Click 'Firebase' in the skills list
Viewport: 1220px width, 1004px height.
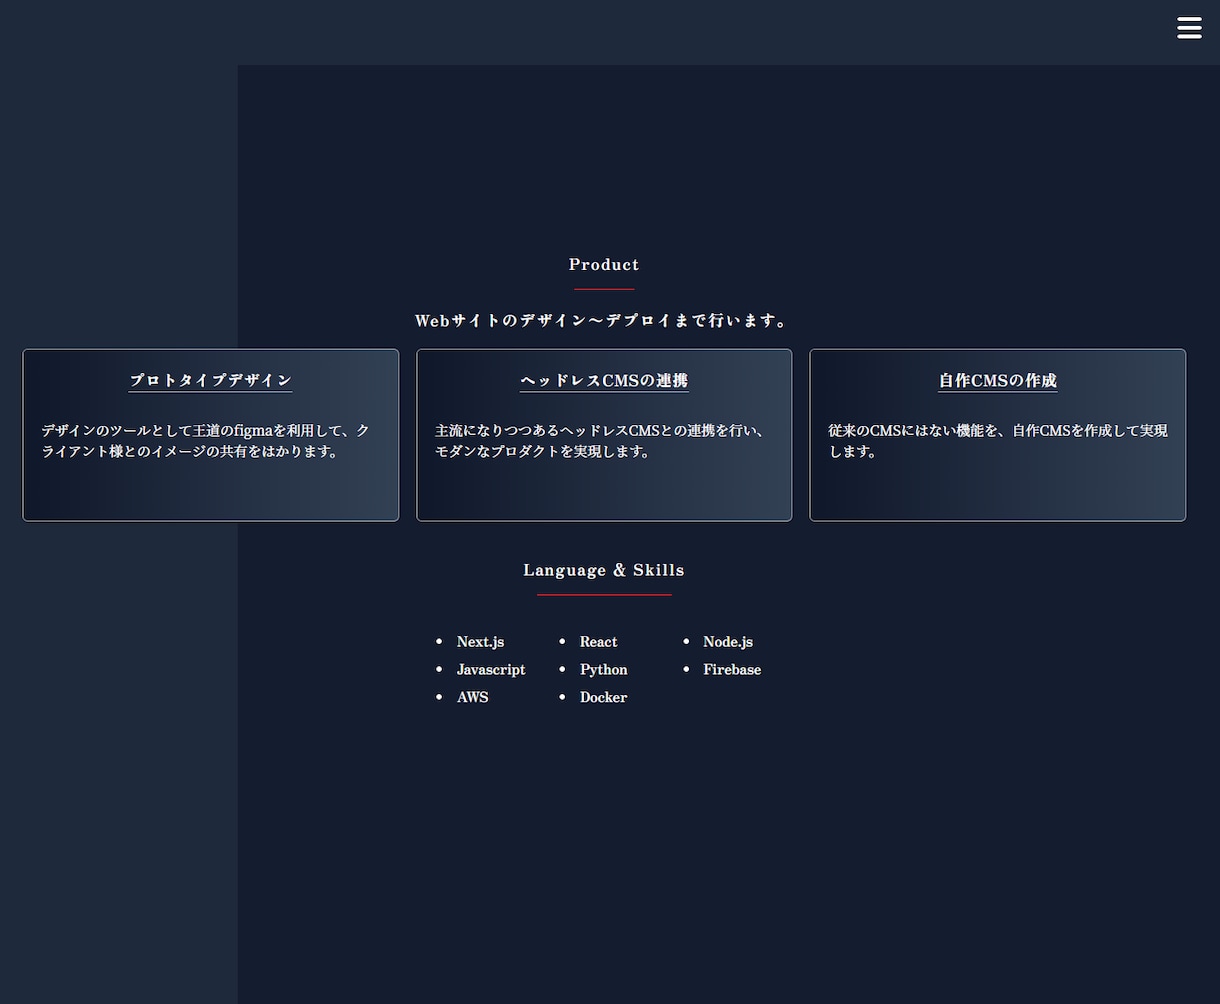pyautogui.click(x=732, y=670)
